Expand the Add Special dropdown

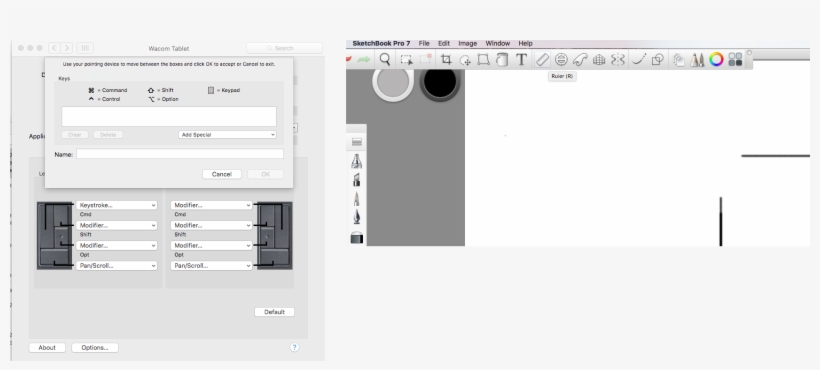click(227, 135)
